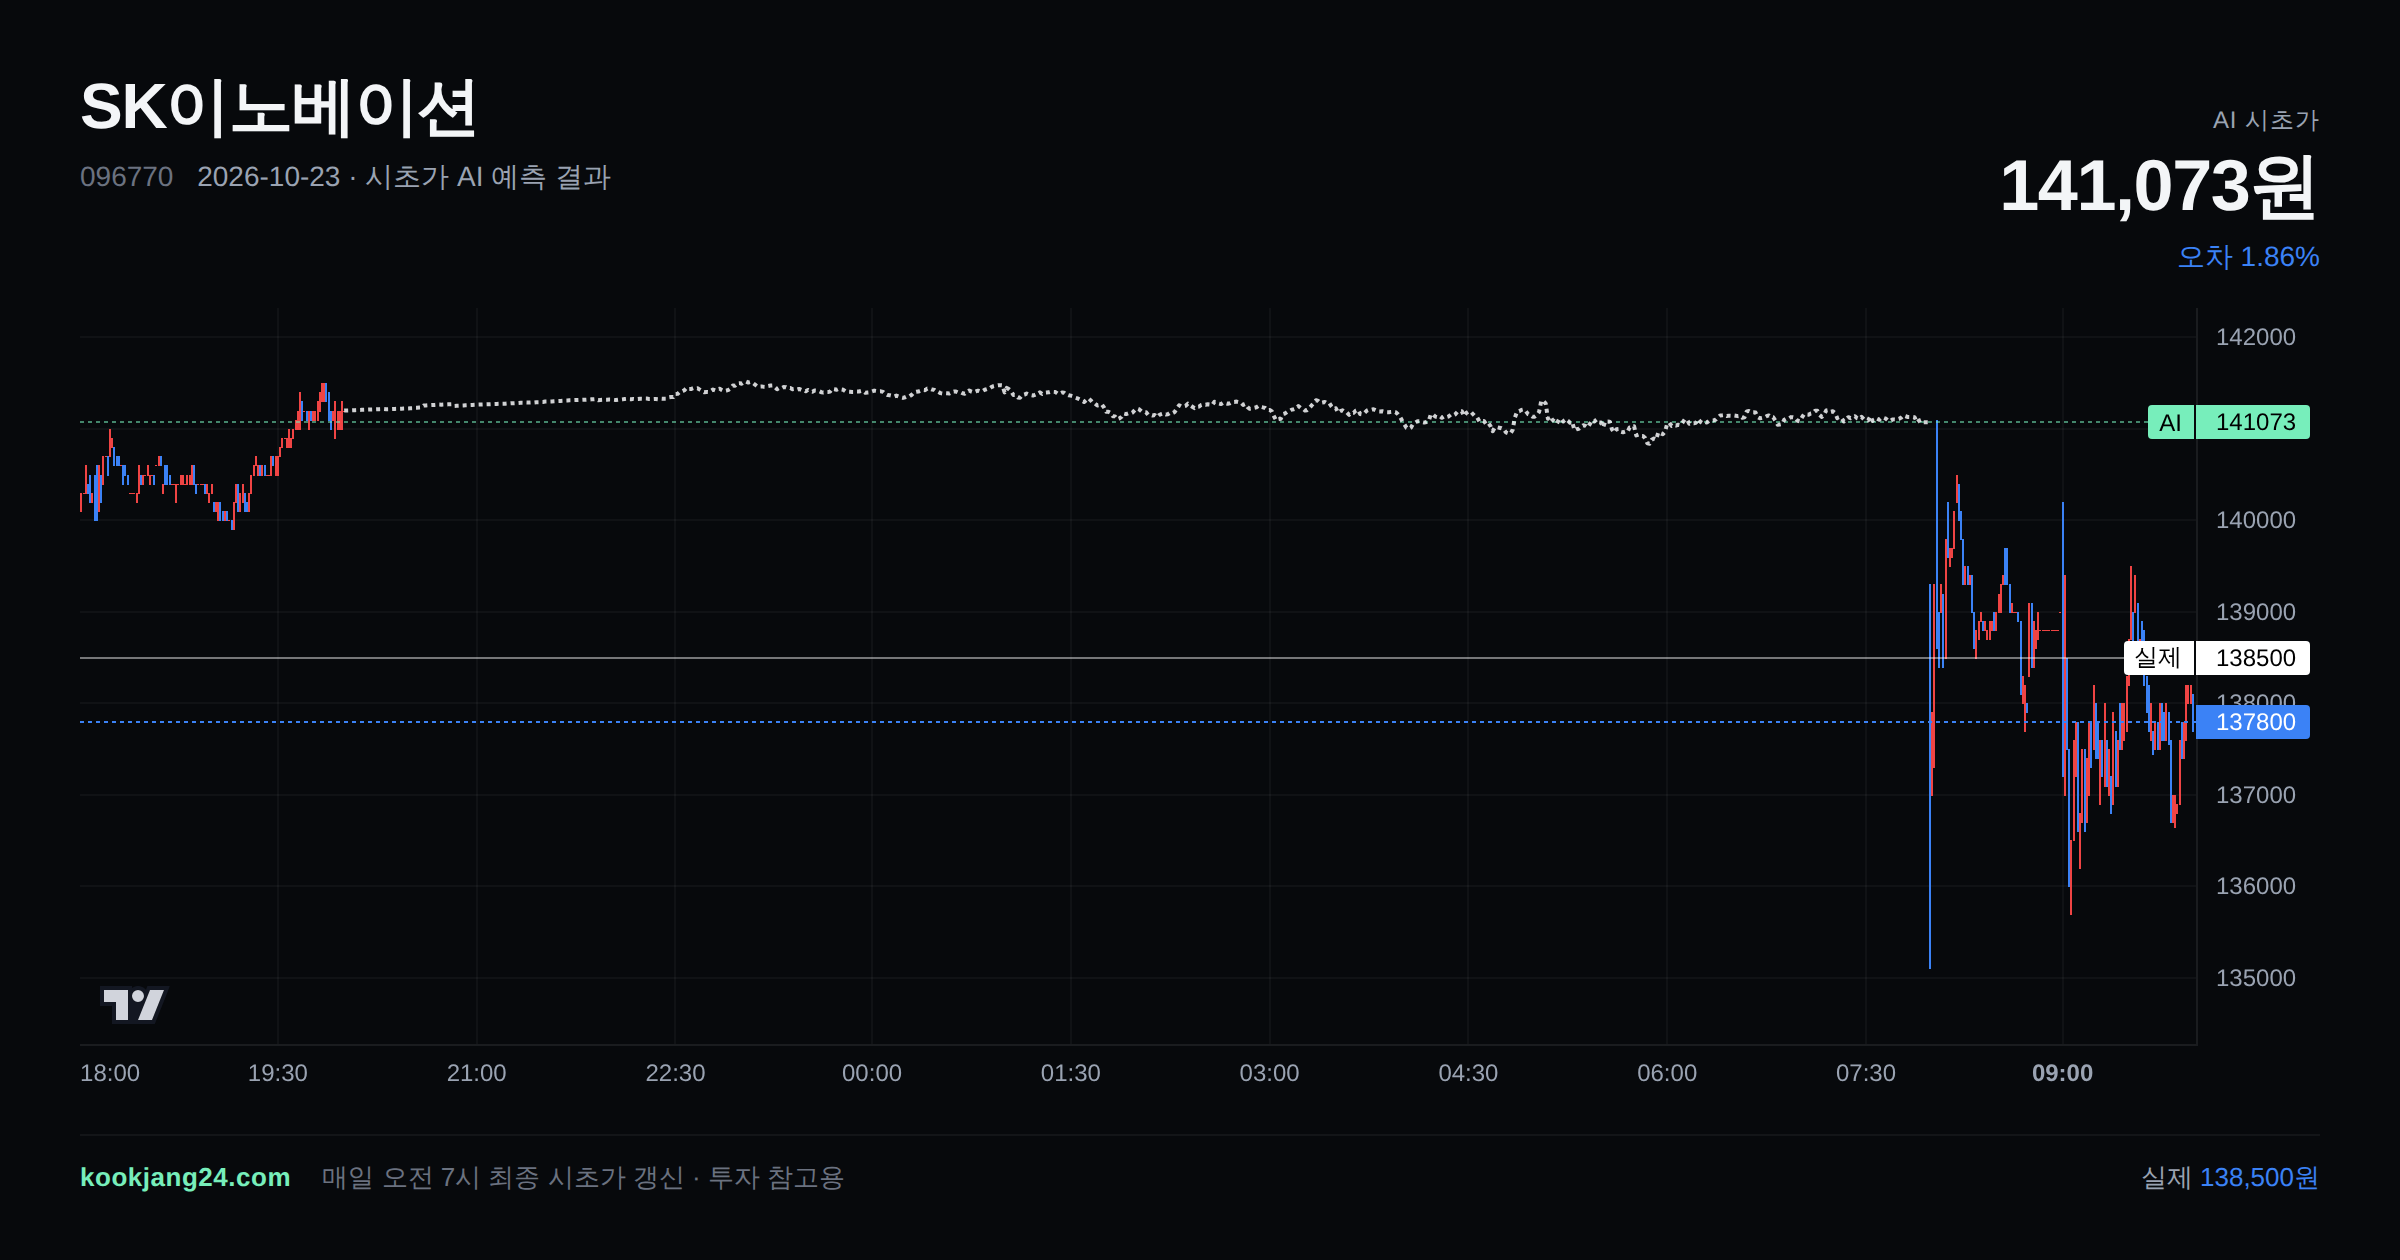
Task: Select the 141073 green price label
Action: (2253, 422)
